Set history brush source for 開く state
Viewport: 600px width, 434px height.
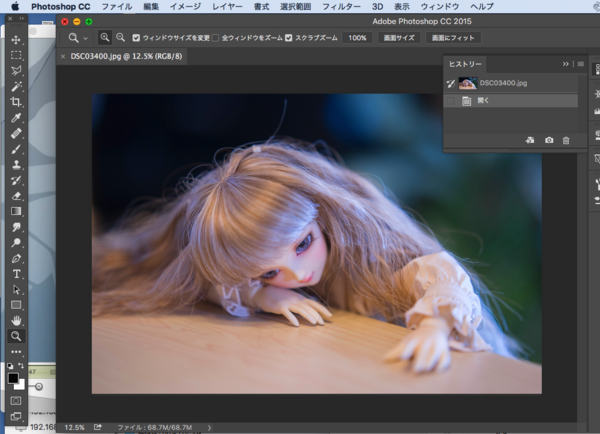click(451, 101)
